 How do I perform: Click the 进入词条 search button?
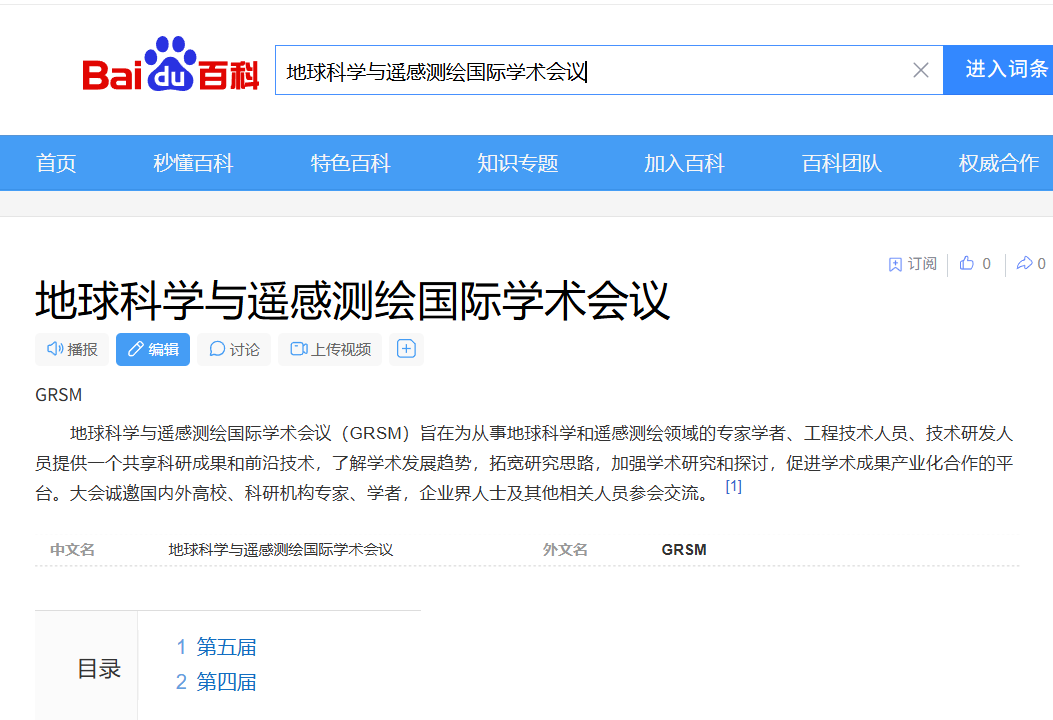coord(999,70)
